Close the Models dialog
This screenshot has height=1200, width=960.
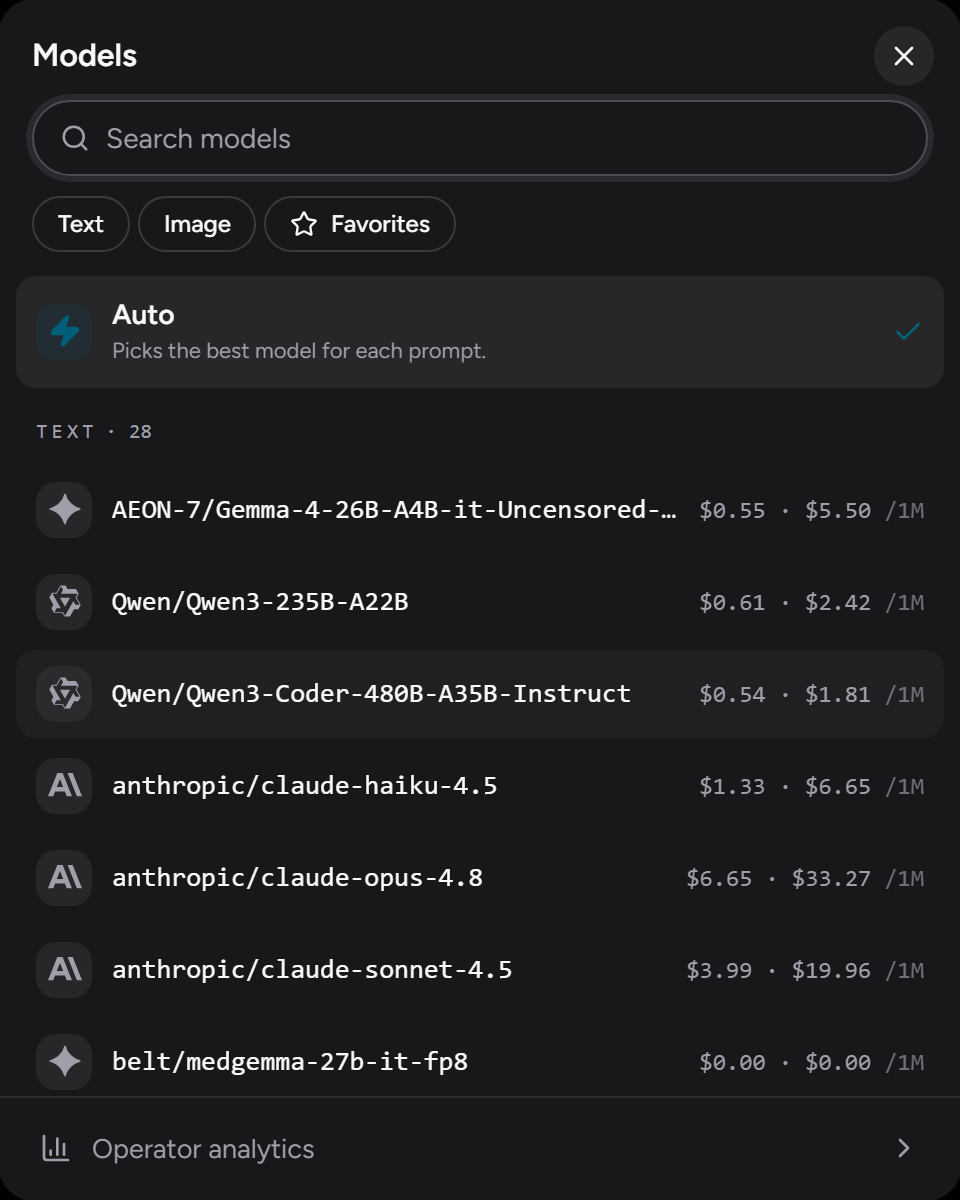pos(904,56)
